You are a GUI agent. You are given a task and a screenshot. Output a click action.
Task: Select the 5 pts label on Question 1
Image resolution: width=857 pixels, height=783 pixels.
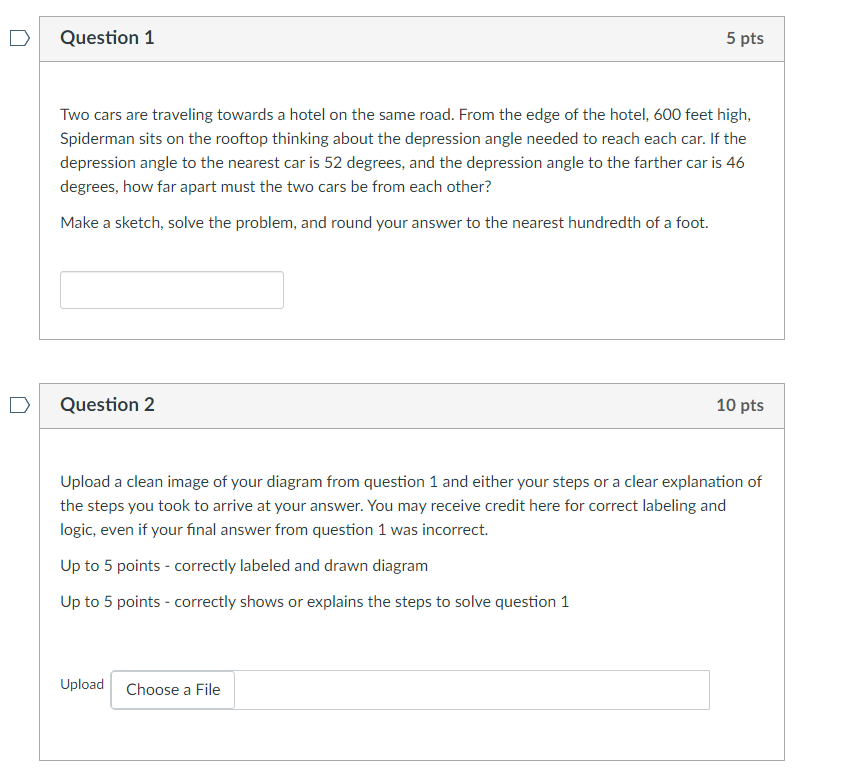click(x=747, y=38)
